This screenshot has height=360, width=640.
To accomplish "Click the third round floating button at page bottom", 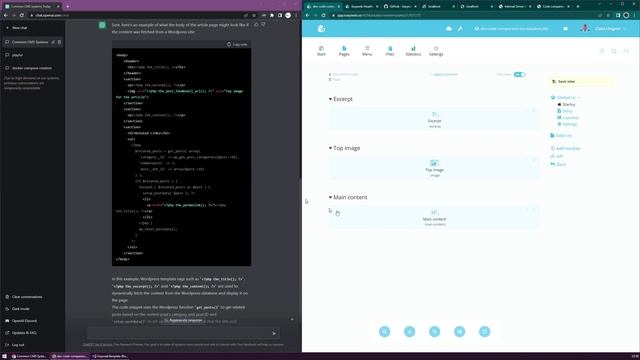I will point(435,331).
